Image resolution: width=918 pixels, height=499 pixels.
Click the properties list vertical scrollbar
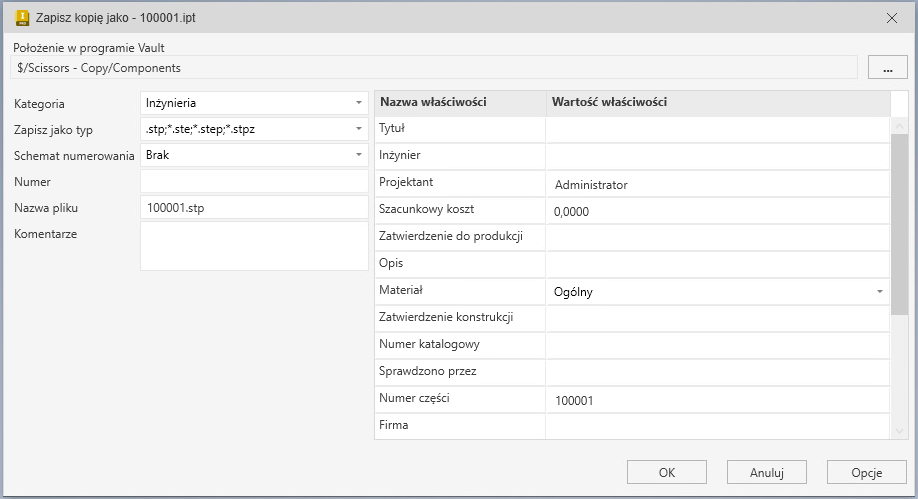tap(899, 225)
